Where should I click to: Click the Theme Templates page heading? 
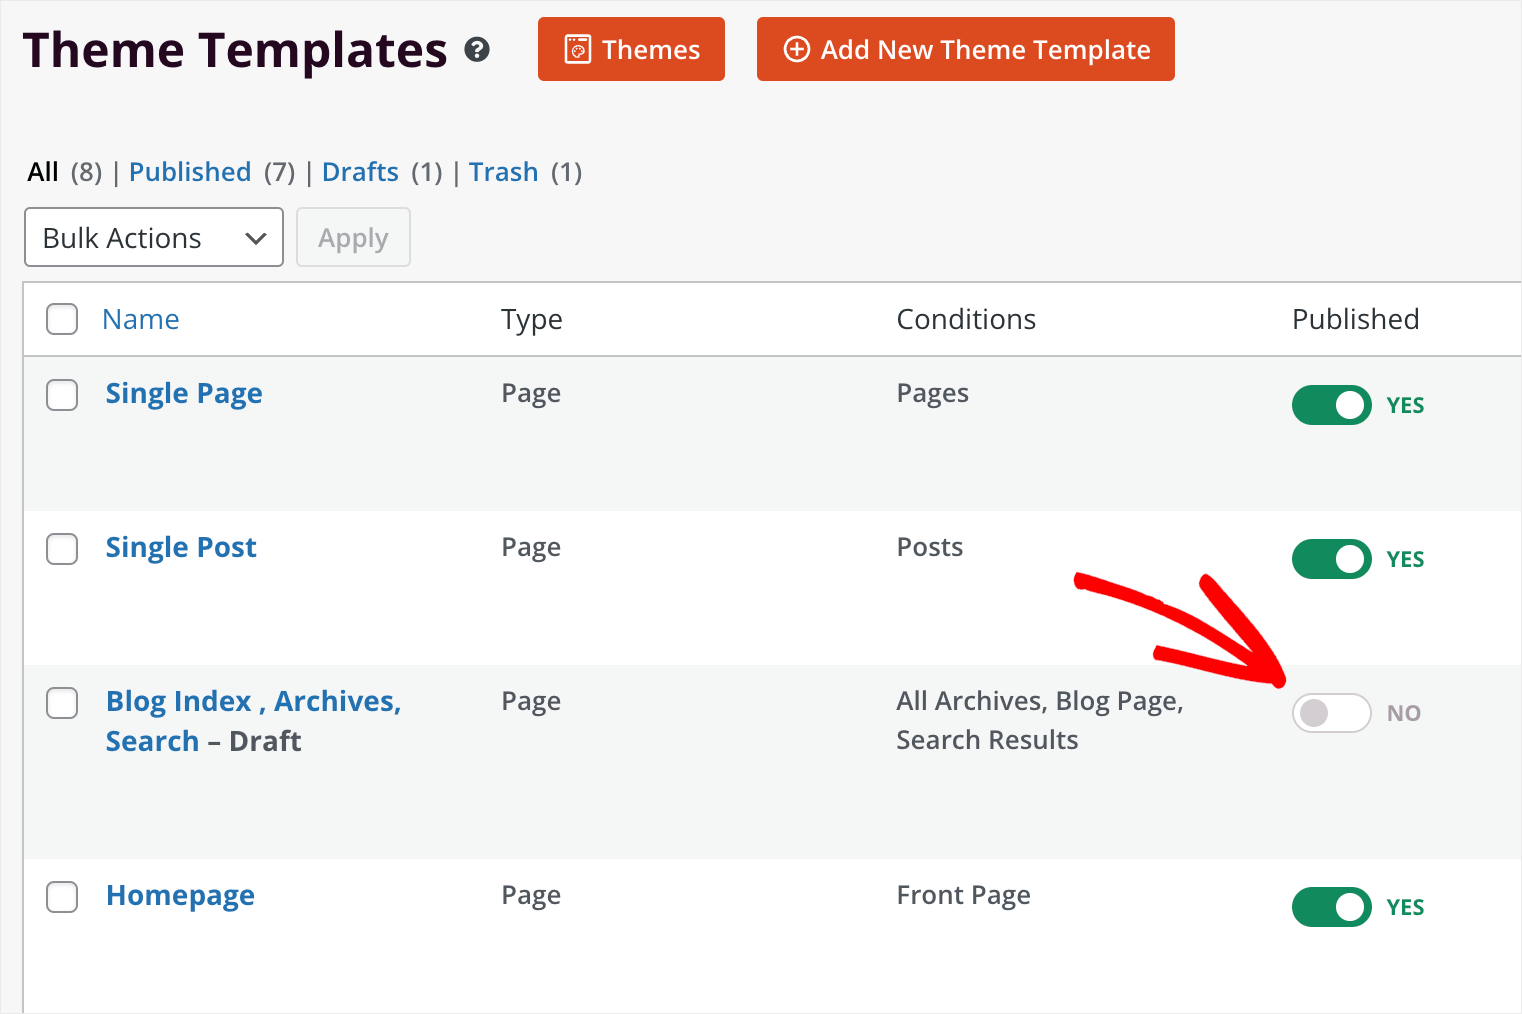click(235, 50)
